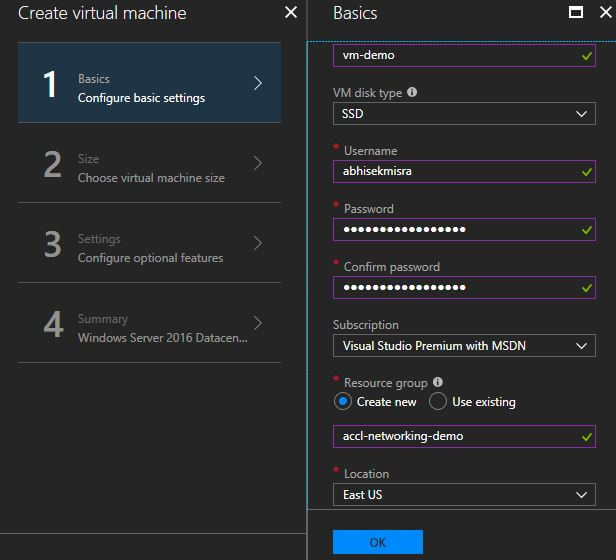616x560 pixels.
Task: Open the VM disk type SSD dropdown
Action: [x=464, y=114]
